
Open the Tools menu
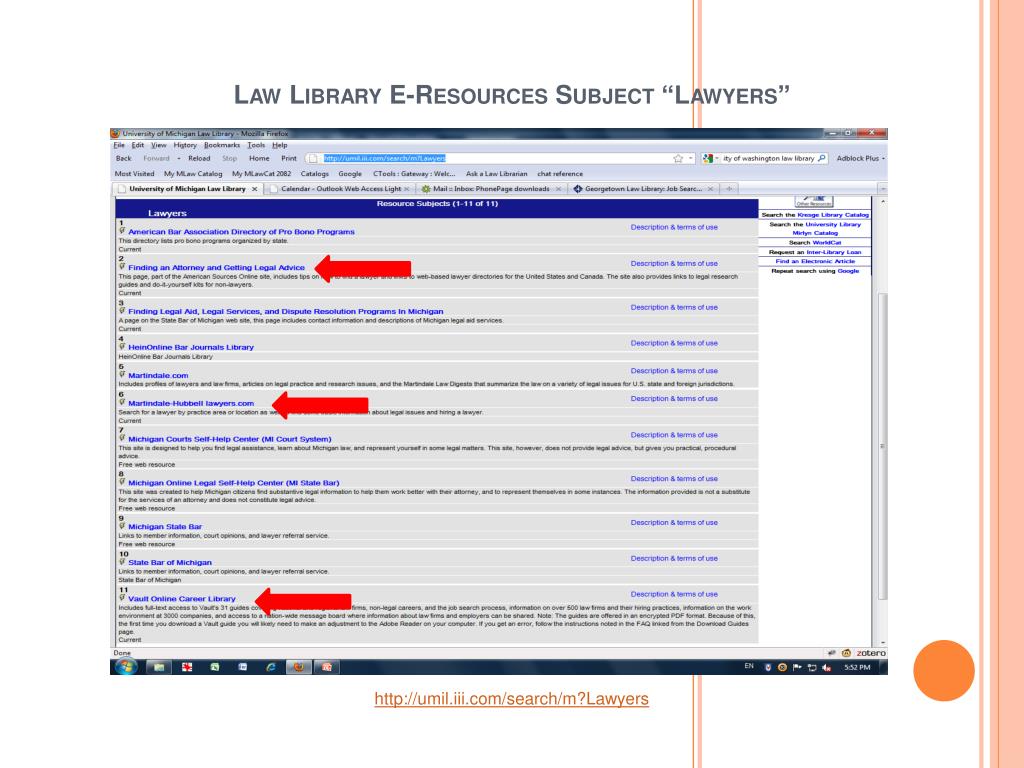pyautogui.click(x=256, y=146)
